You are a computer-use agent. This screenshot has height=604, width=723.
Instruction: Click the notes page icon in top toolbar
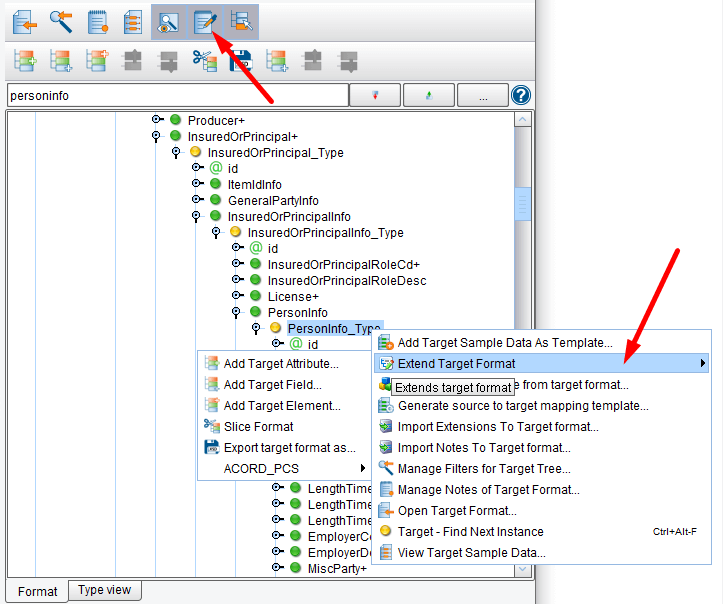click(x=97, y=20)
